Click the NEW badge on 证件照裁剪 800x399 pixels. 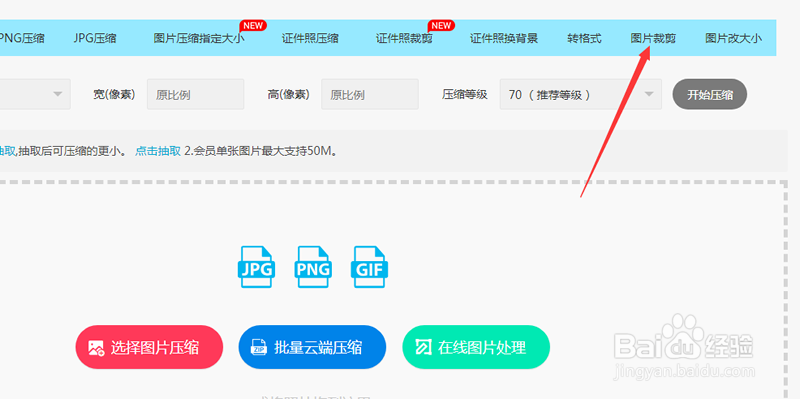[x=441, y=25]
